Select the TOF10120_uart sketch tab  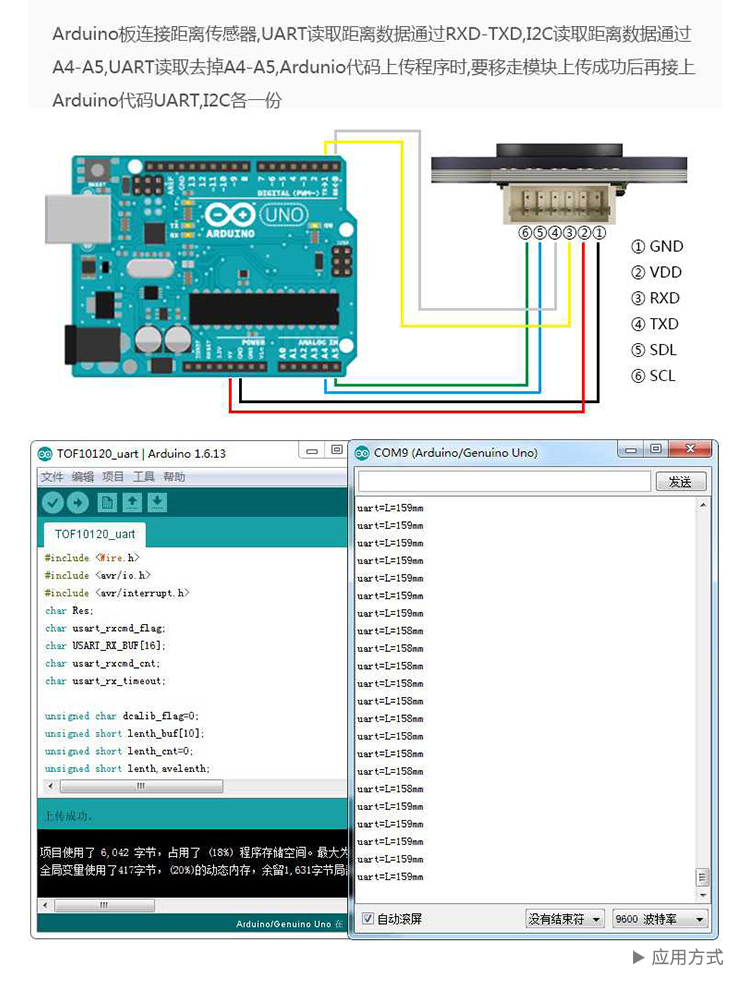point(95,534)
